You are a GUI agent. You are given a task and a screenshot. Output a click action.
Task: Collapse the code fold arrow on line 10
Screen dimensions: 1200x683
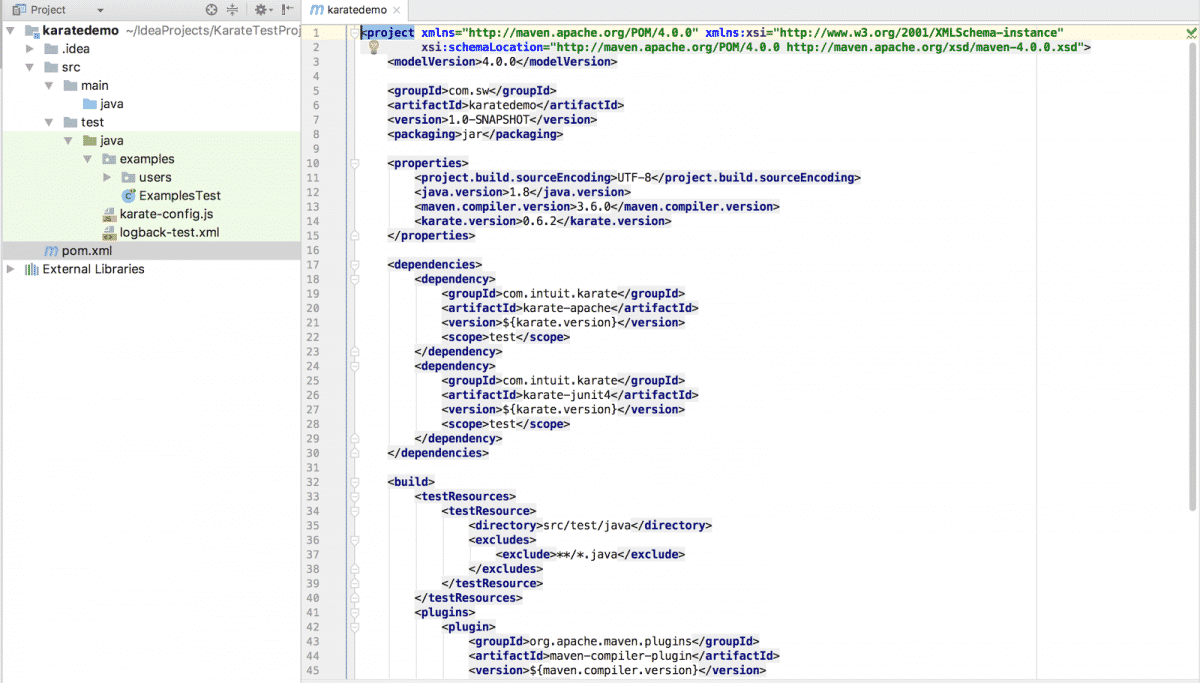pos(356,162)
